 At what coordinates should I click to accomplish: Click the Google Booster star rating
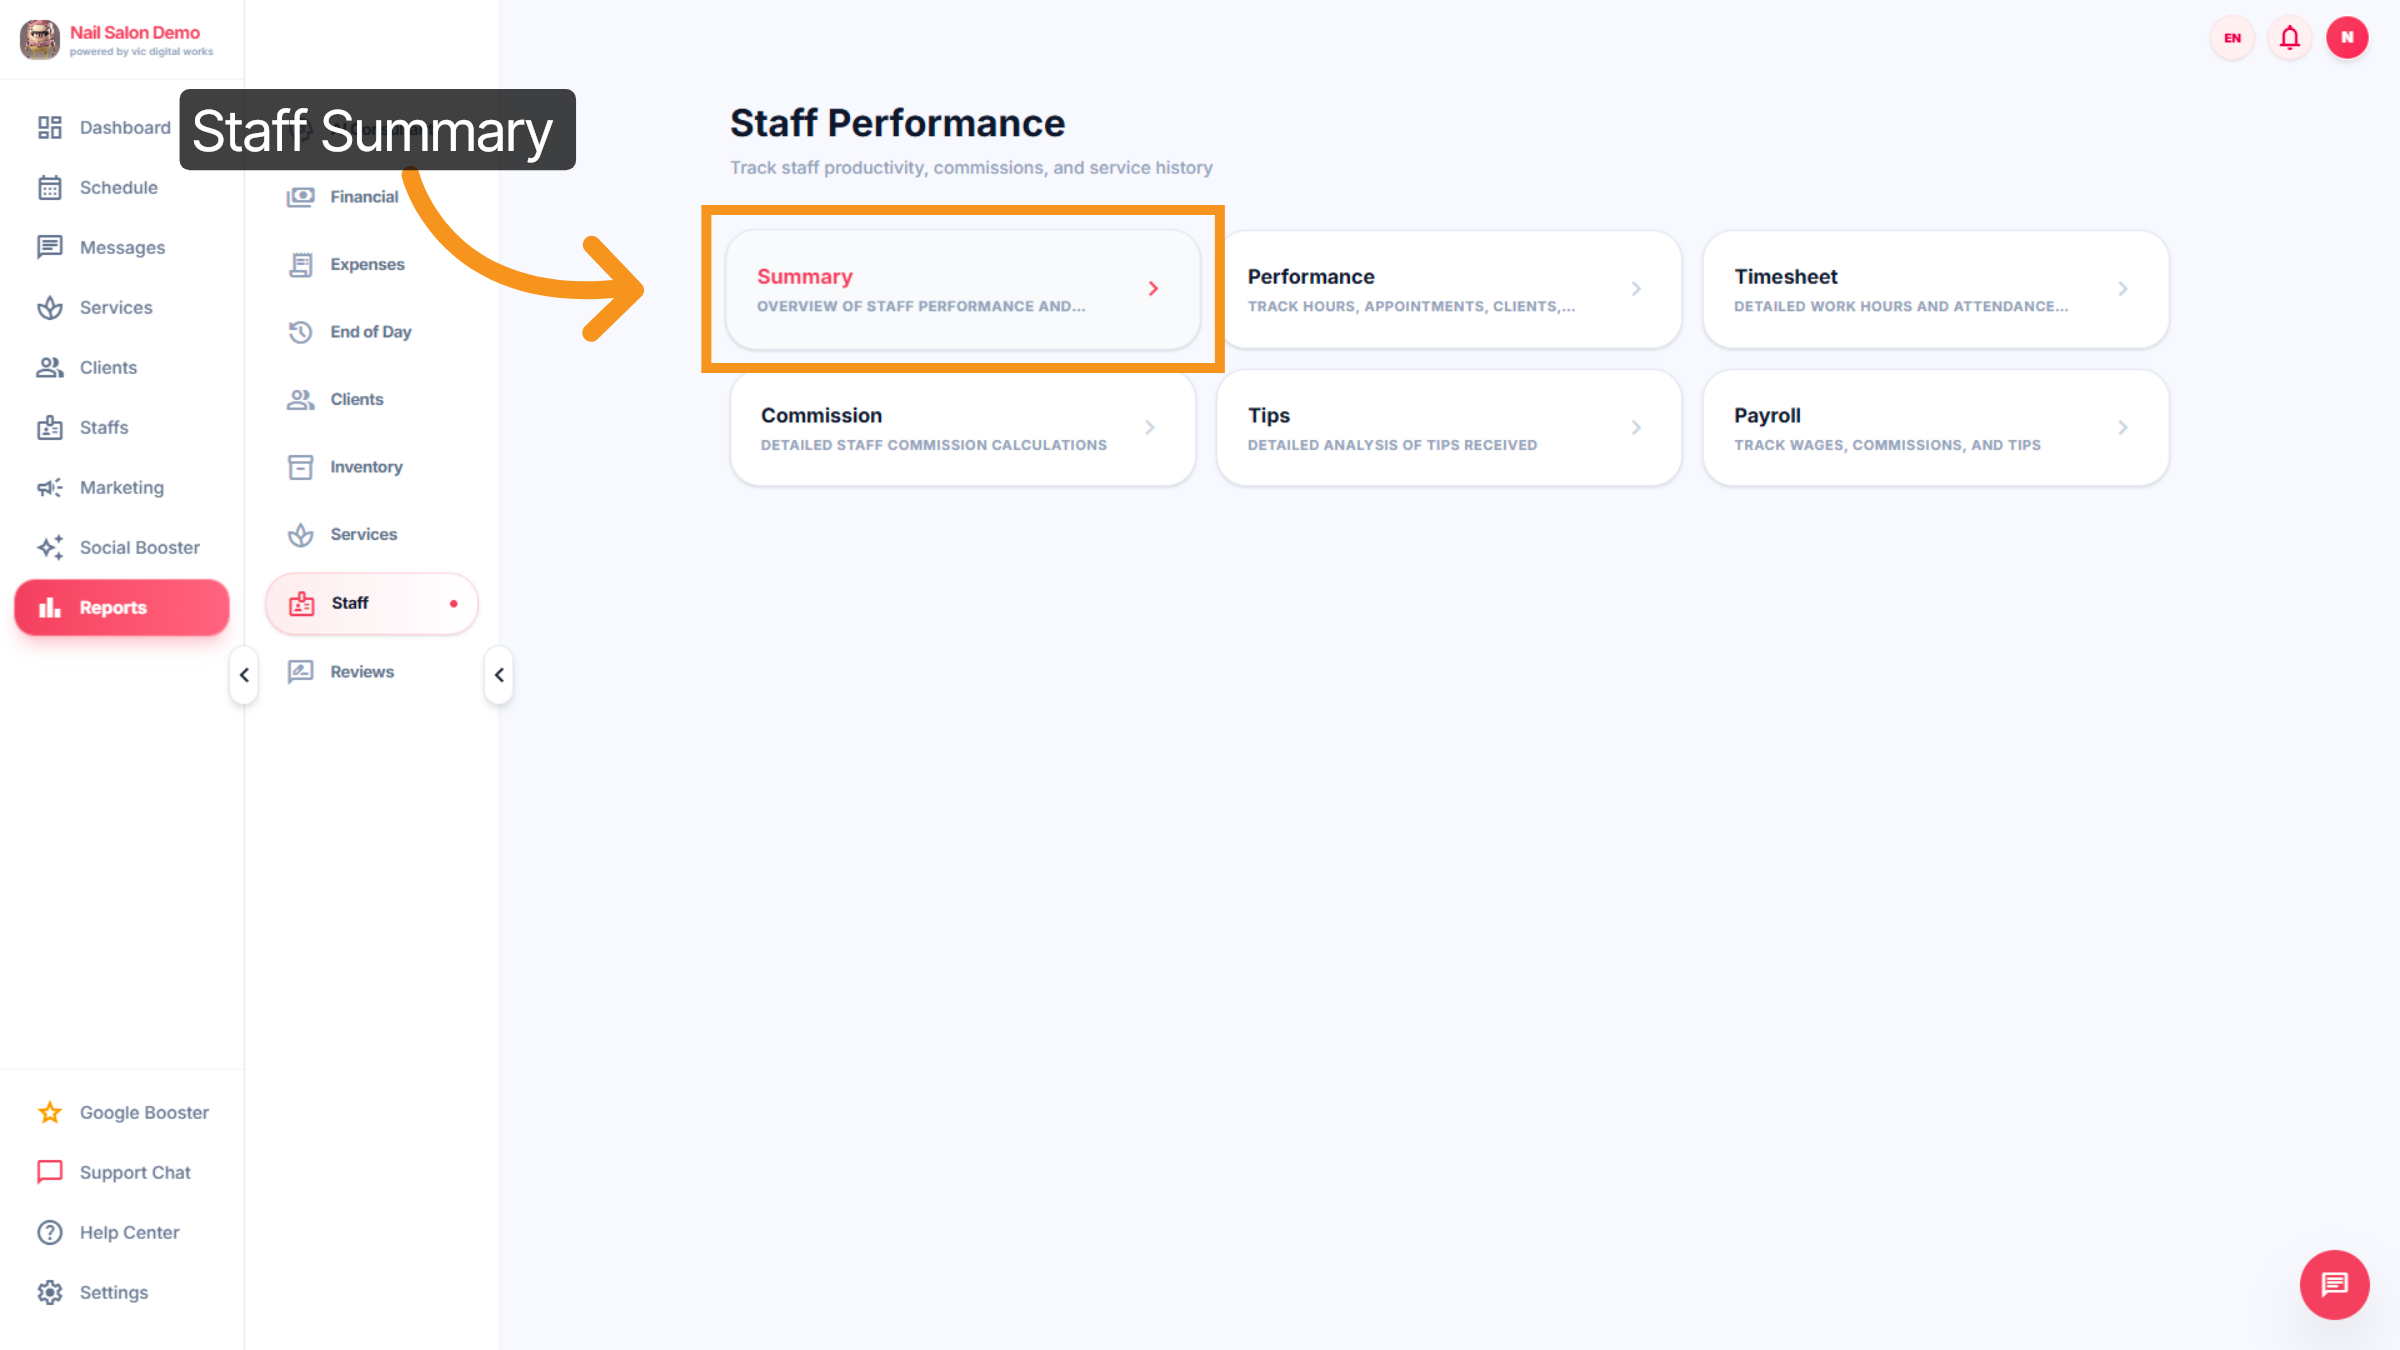coord(48,1112)
